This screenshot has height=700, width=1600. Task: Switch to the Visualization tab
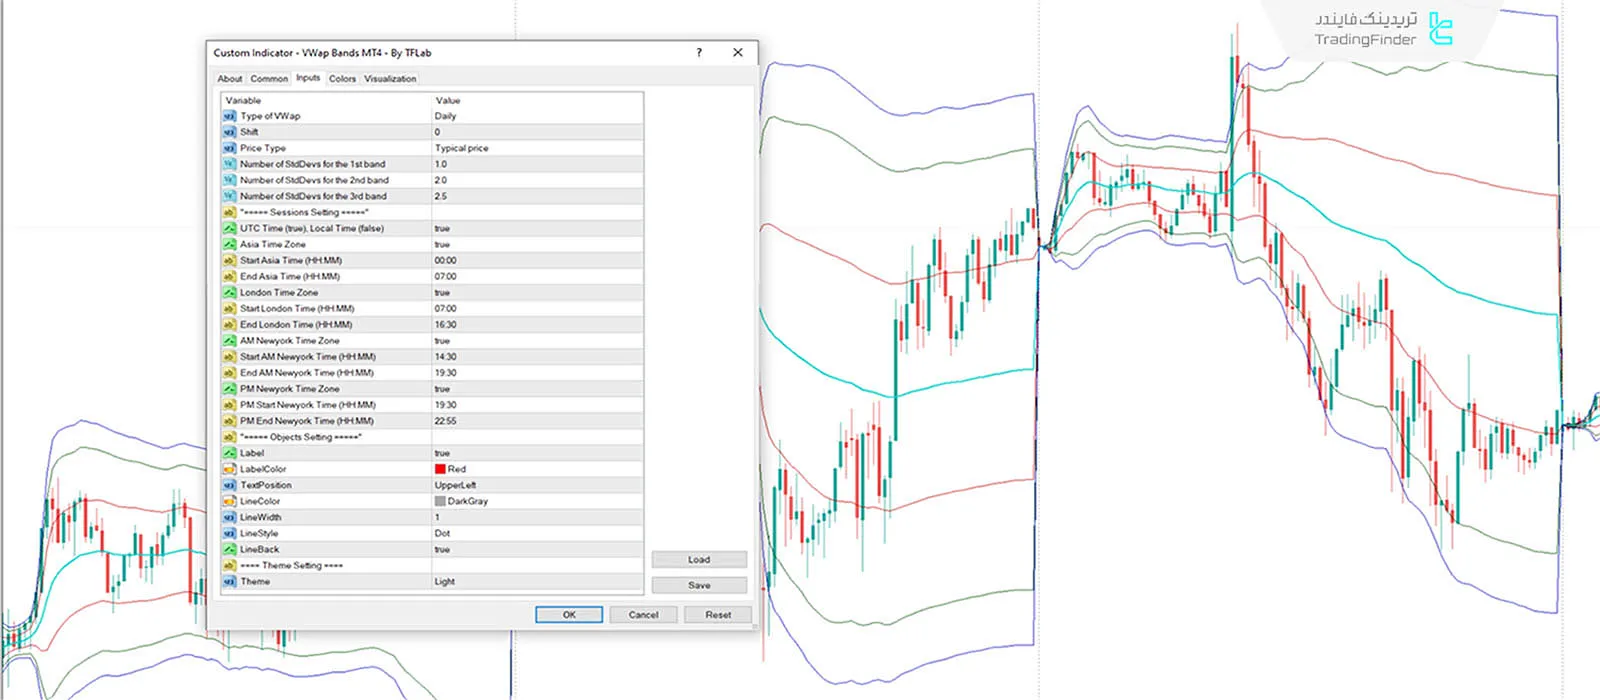pos(390,79)
